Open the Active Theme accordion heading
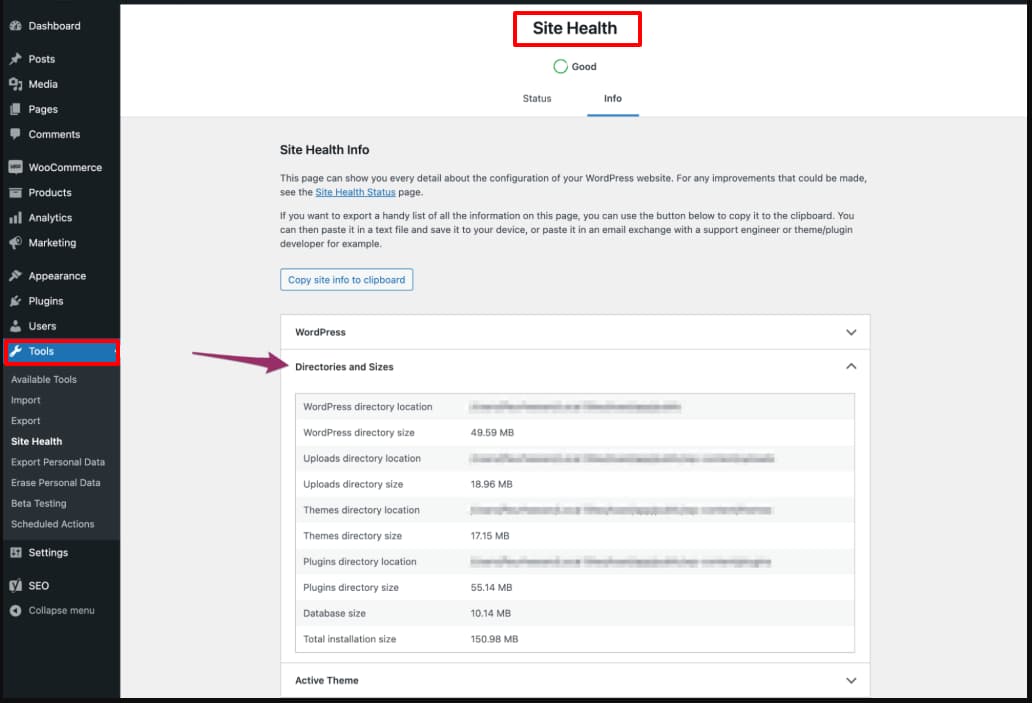1032x703 pixels. [327, 681]
